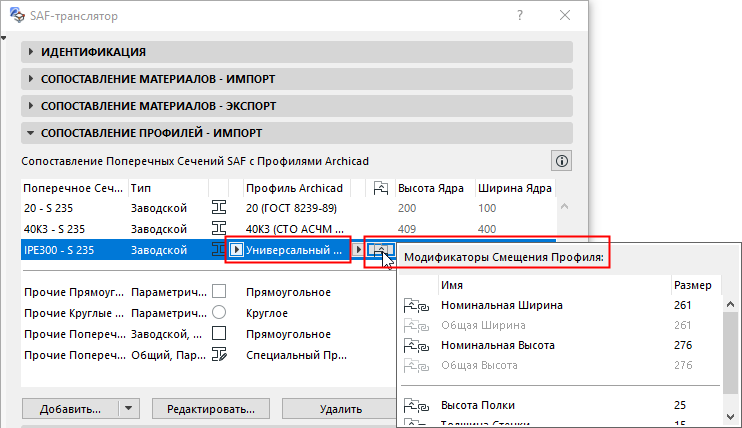The height and width of the screenshot is (428, 742).
Task: Collapse СОПОСТАВЛЕНИЕ ПРОФИЛЕЙ - ИМПОРТ panel
Action: click(x=297, y=133)
